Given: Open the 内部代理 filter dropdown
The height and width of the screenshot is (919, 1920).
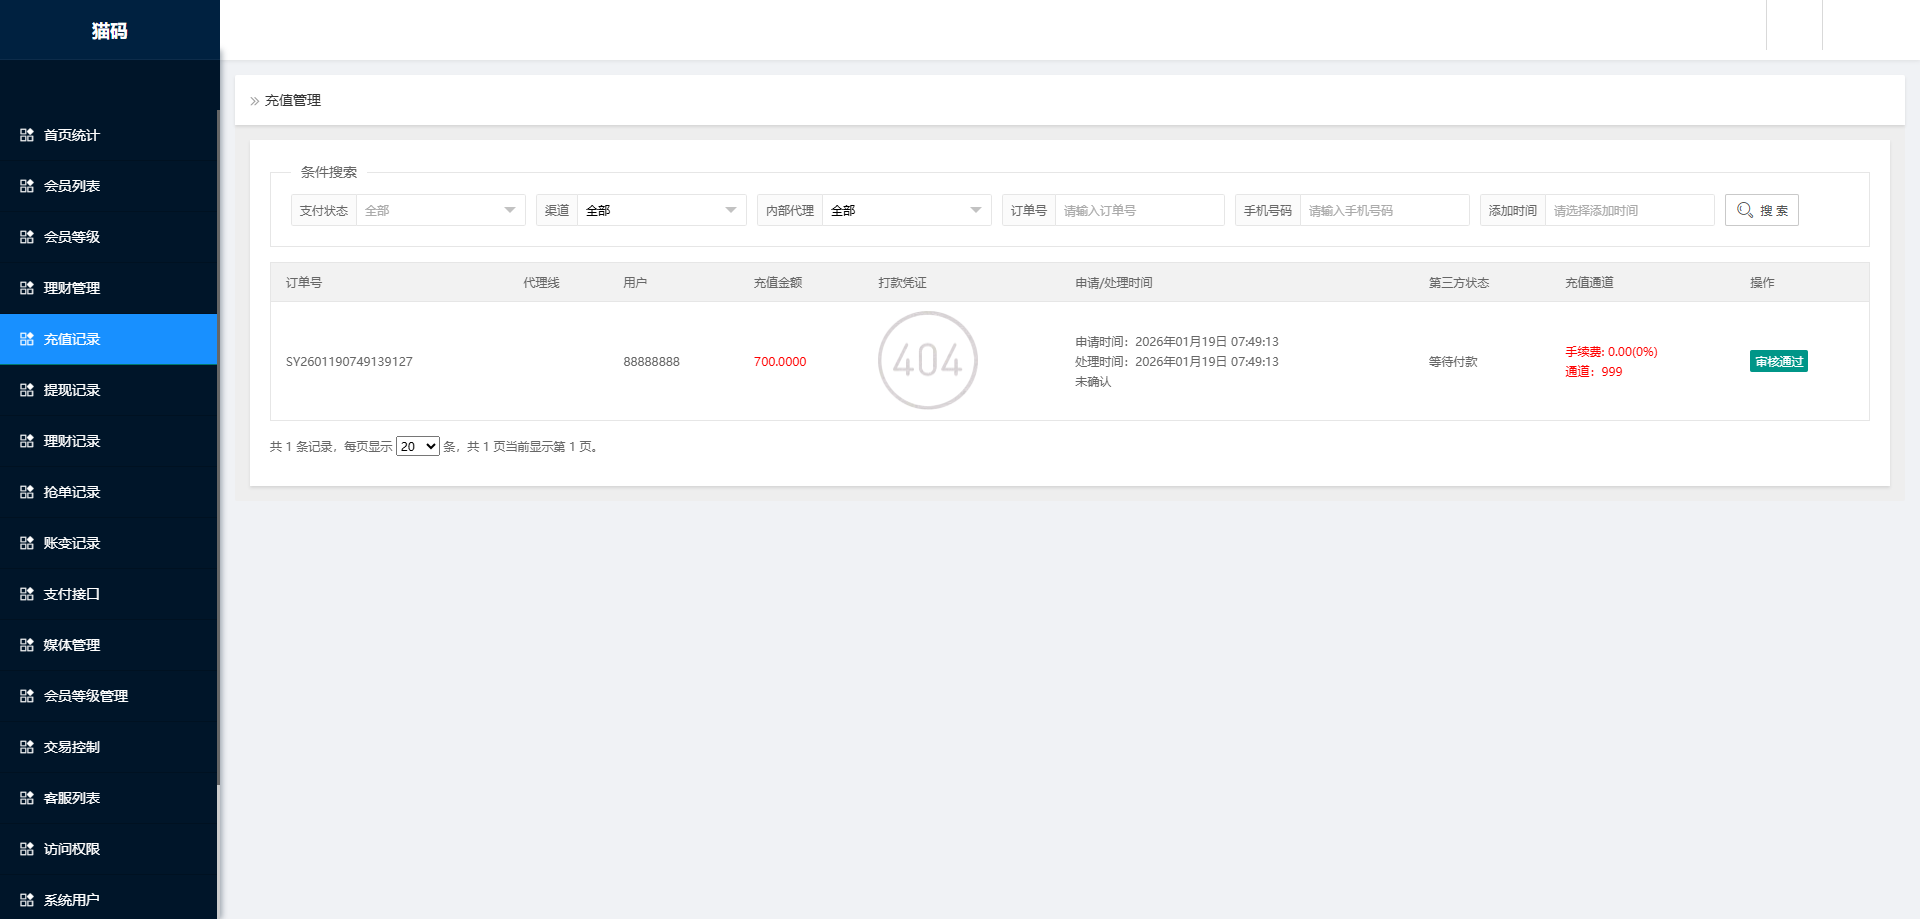Looking at the screenshot, I should (905, 210).
